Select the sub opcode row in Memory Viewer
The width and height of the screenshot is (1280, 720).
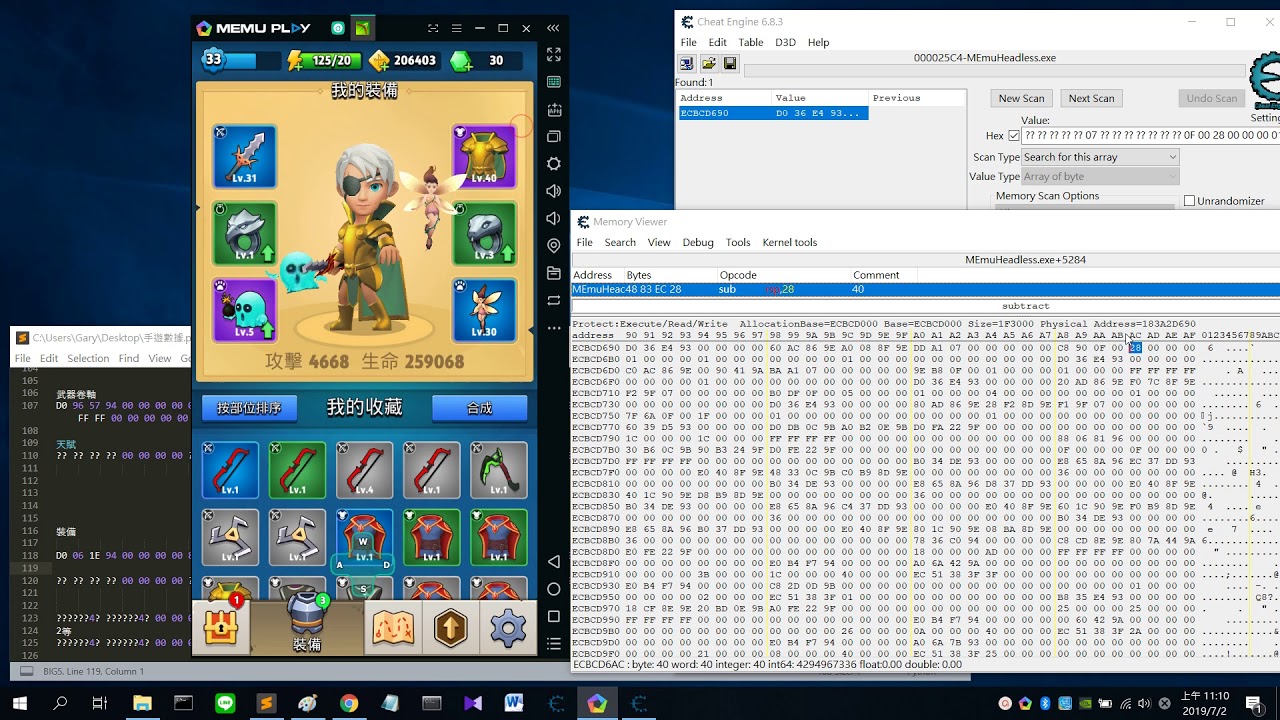[925, 289]
